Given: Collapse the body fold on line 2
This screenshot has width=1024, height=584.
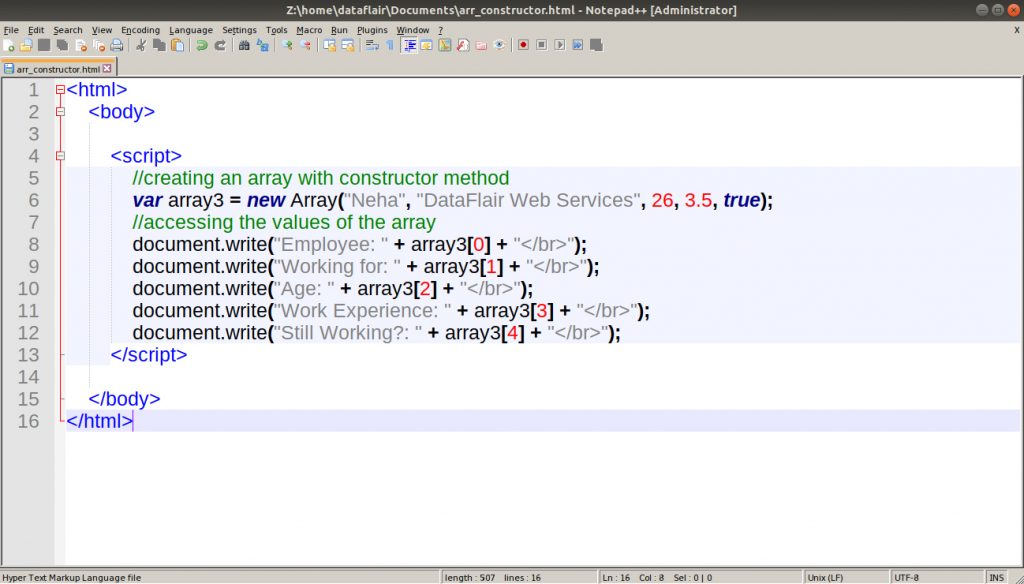Looking at the screenshot, I should pos(60,112).
